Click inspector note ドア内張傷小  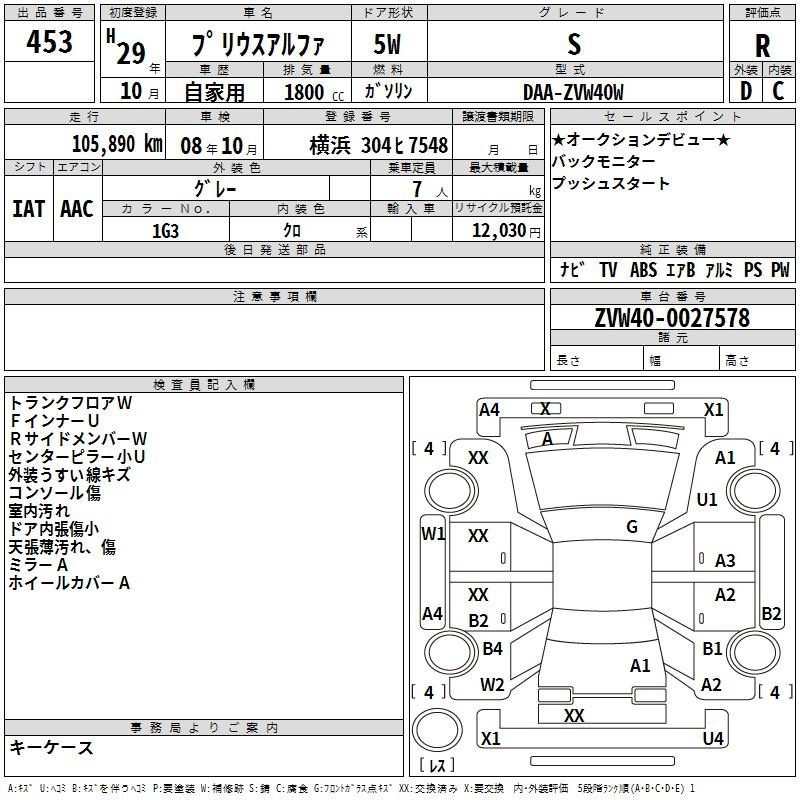54,529
